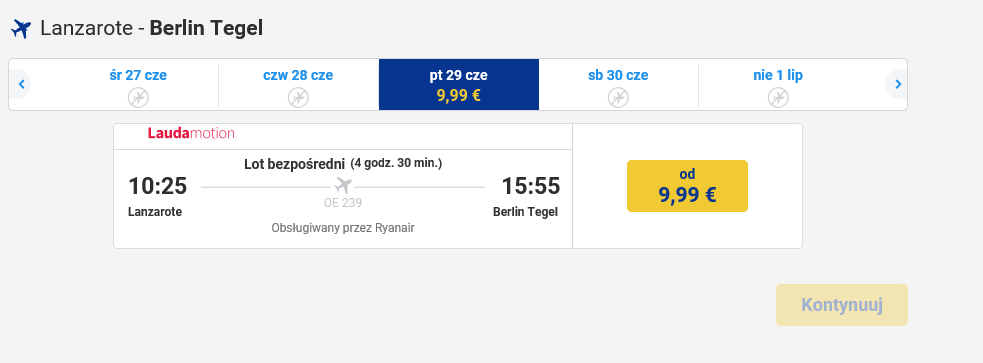
Task: Click the airplane icon beside Lanzarote heading
Action: [21, 29]
